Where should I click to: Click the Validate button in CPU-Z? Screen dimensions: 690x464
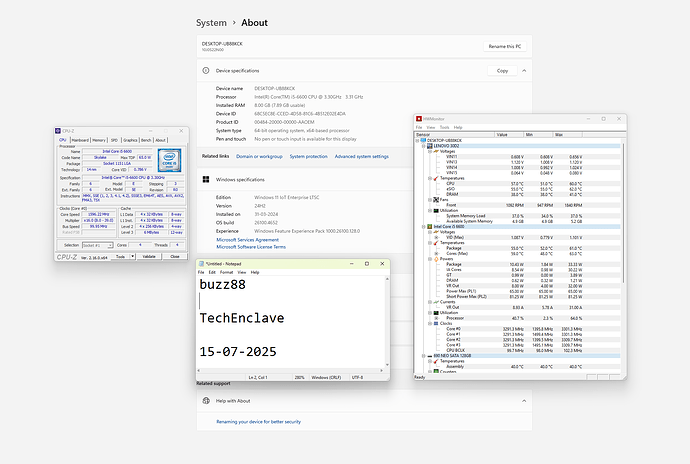pyautogui.click(x=149, y=256)
